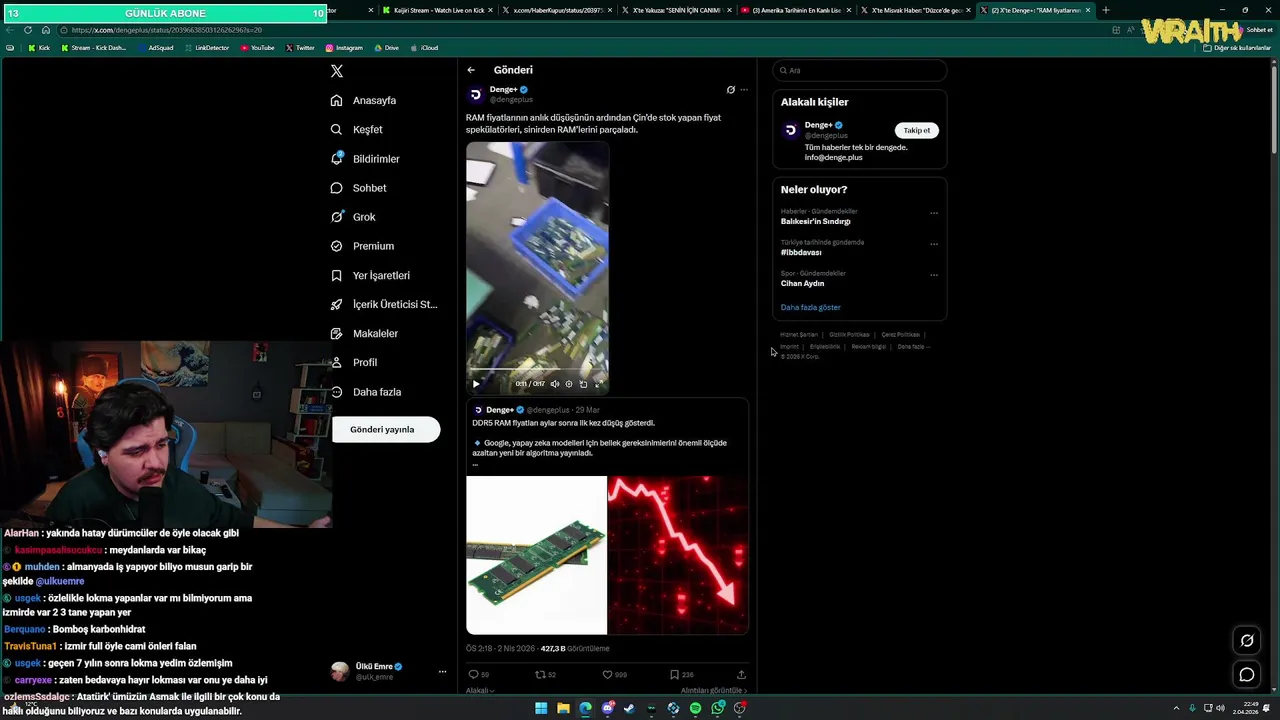Open Alıntıları görüntüle link
This screenshot has height=720, width=1280.
point(714,690)
